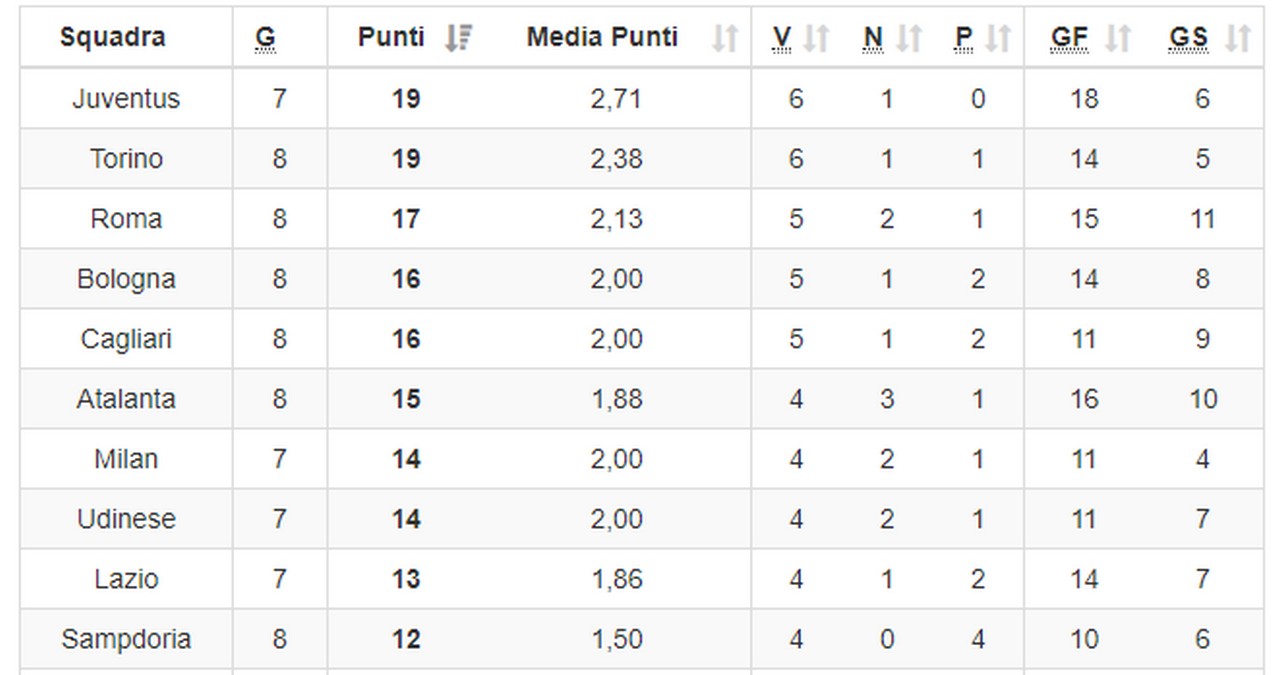
Task: Click the Sampdoria team name
Action: pos(126,639)
